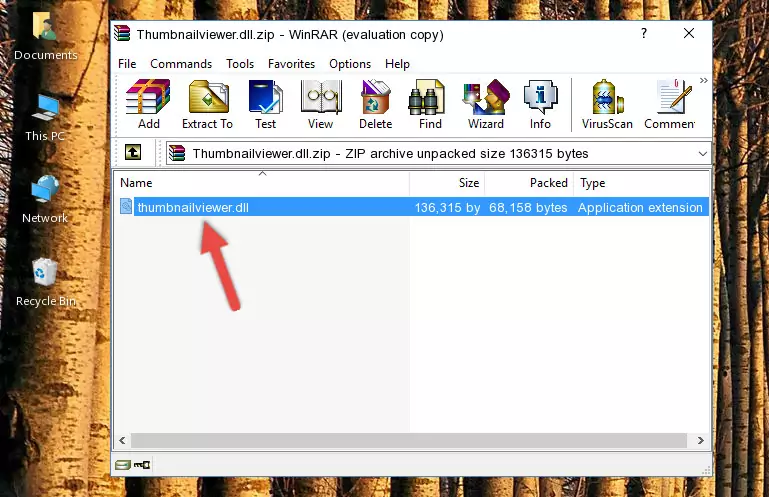The width and height of the screenshot is (769, 497).
Task: Click the horizontal scrollbar right arrow
Action: coord(701,441)
